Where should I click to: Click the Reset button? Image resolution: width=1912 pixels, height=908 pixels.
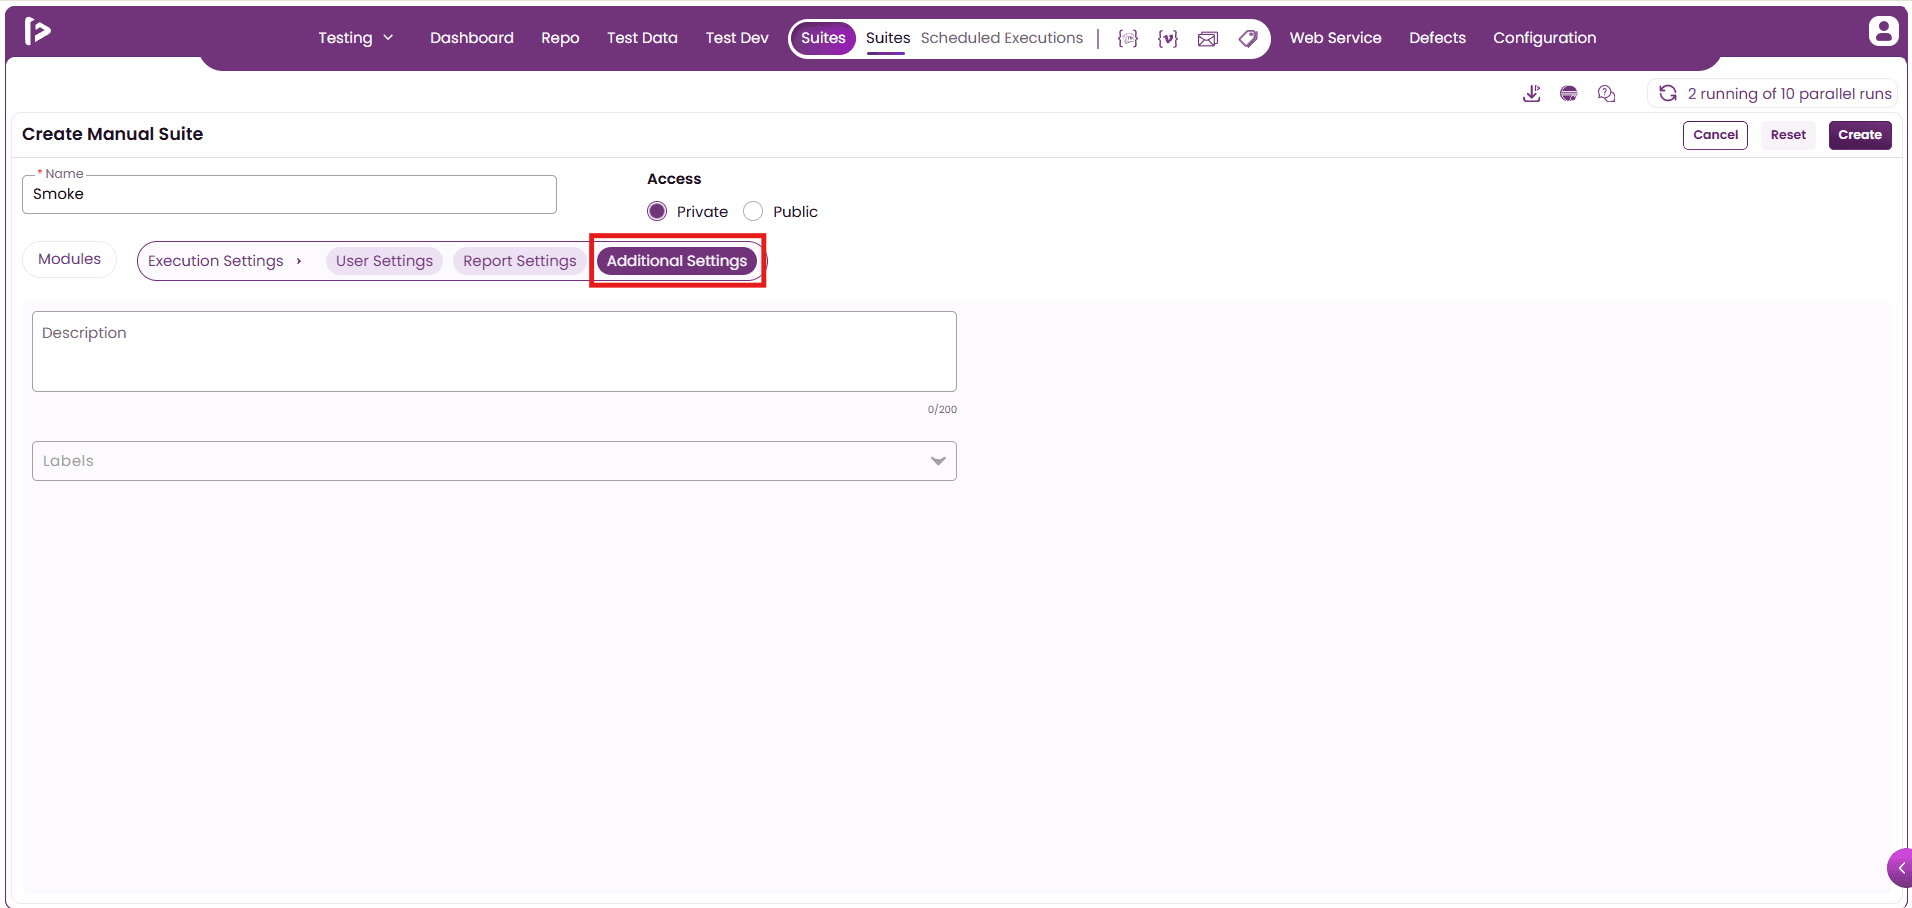(x=1788, y=135)
